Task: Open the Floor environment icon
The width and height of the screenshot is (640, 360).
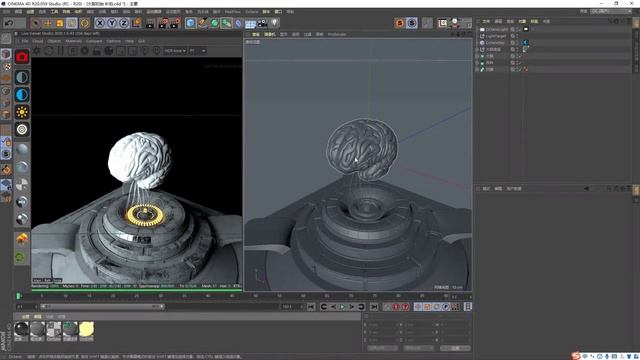Action: (x=250, y=23)
